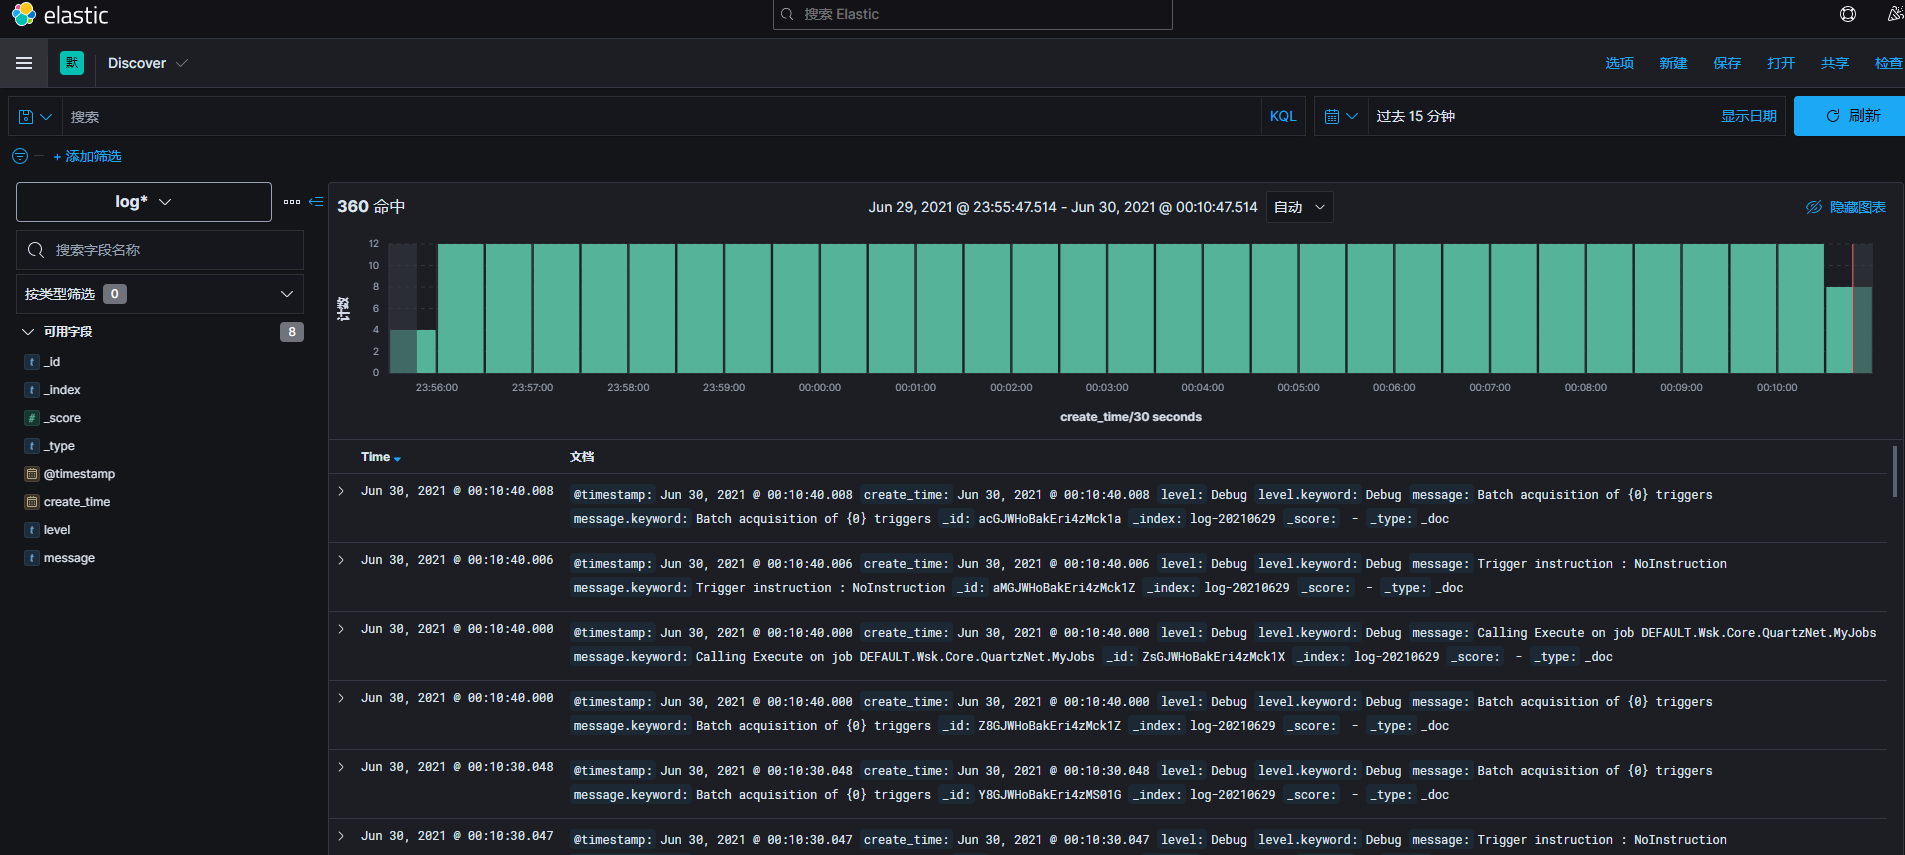Expand the first 00:10:40.000 Calling Execute row
This screenshot has height=855, width=1905.
click(x=341, y=629)
